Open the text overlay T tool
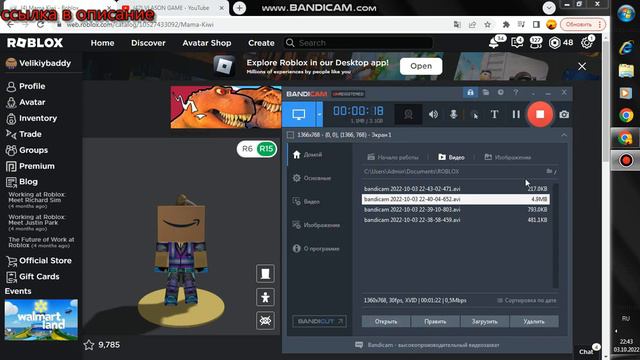 [x=494, y=115]
